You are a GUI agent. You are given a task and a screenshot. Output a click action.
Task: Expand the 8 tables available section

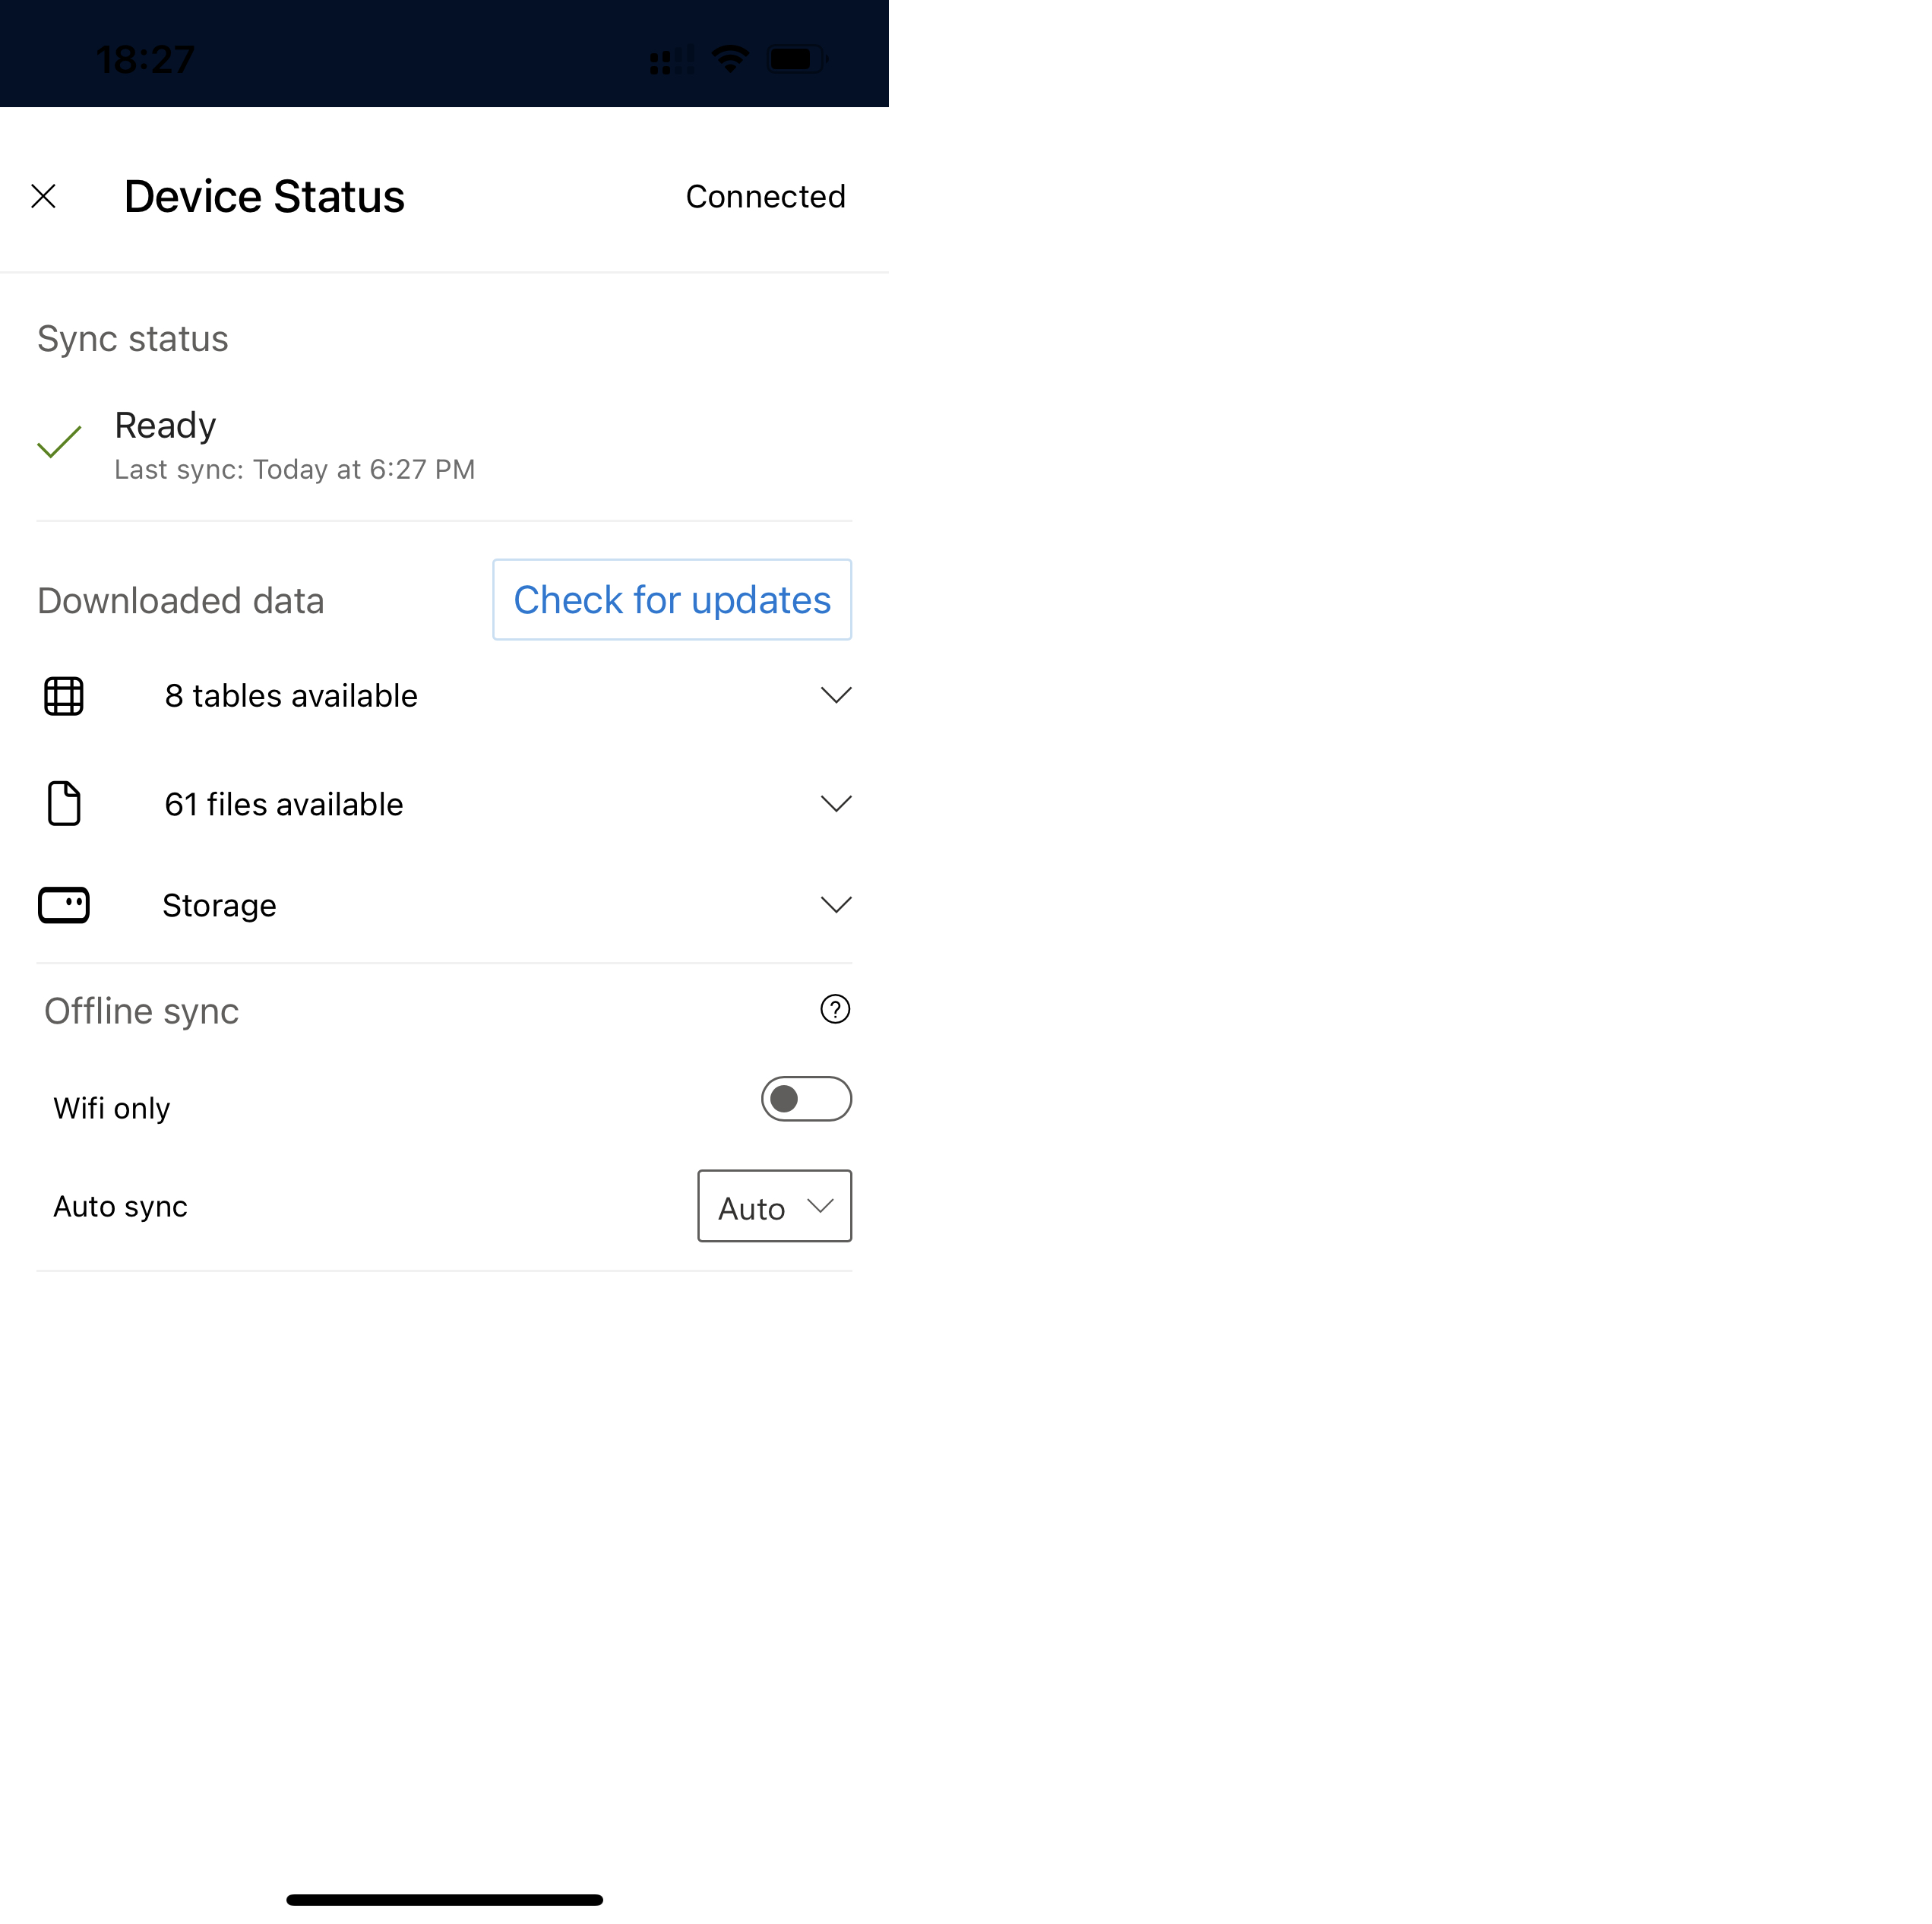pyautogui.click(x=835, y=695)
